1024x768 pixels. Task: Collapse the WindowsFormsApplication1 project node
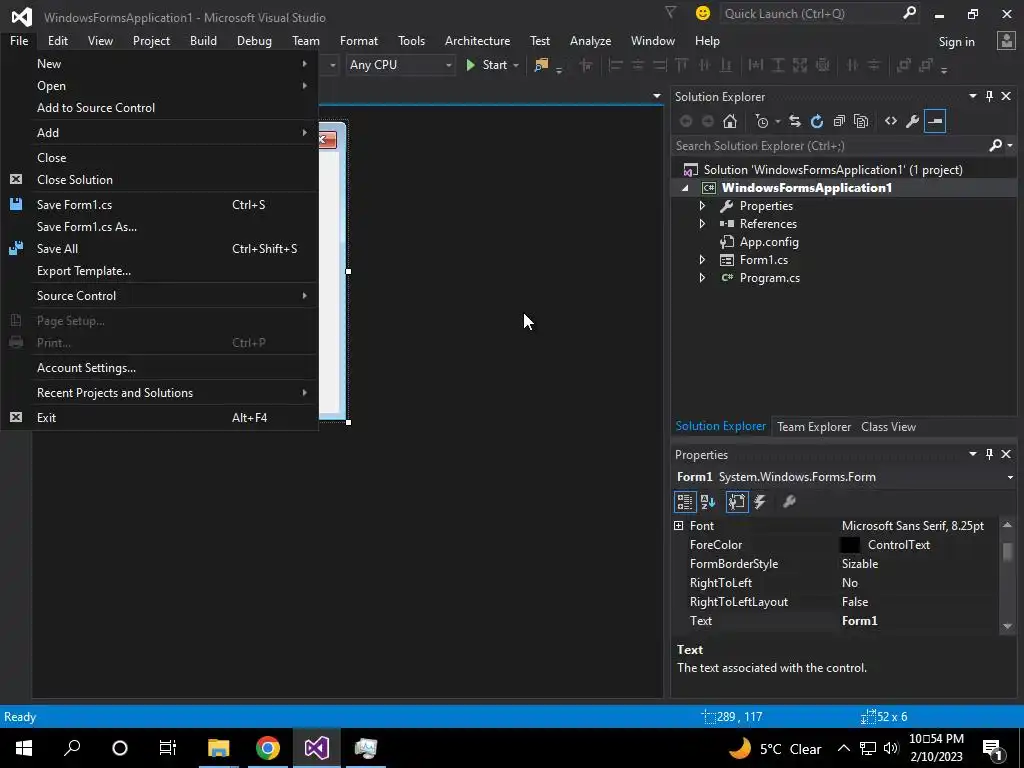(685, 188)
